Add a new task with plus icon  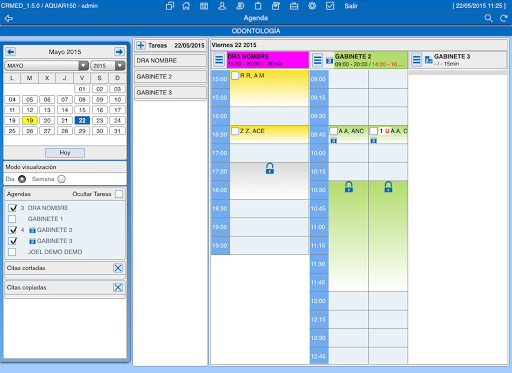tap(141, 45)
